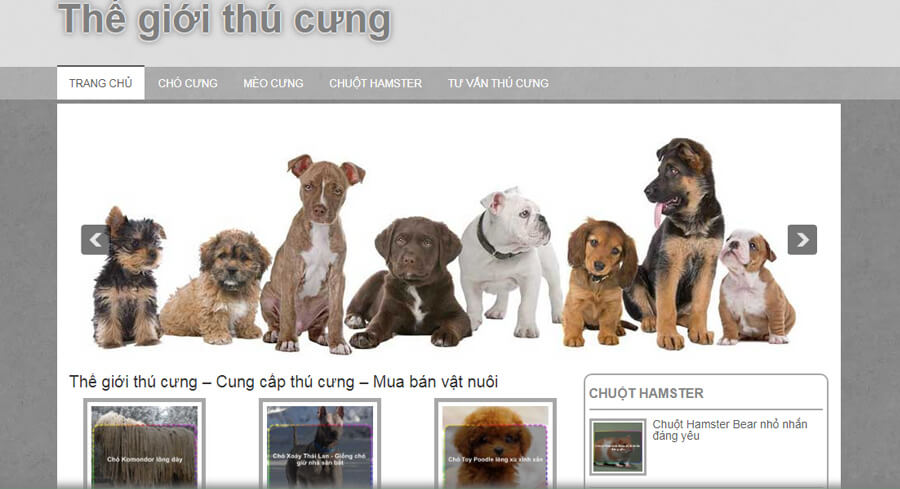This screenshot has height=489, width=900.
Task: Click the Yorkshire terrier puppy in the banner
Action: click(x=127, y=278)
